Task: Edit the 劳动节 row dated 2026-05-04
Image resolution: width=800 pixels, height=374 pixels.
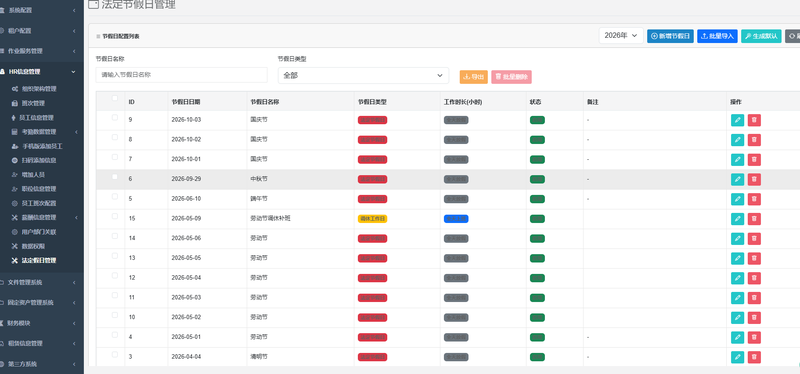Action: pyautogui.click(x=737, y=278)
